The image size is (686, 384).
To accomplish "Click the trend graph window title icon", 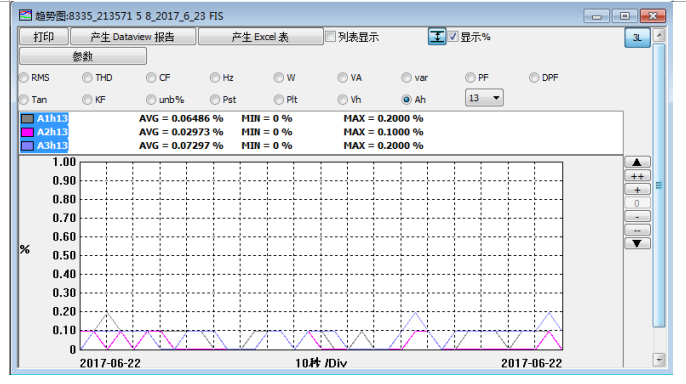I will click(25, 16).
